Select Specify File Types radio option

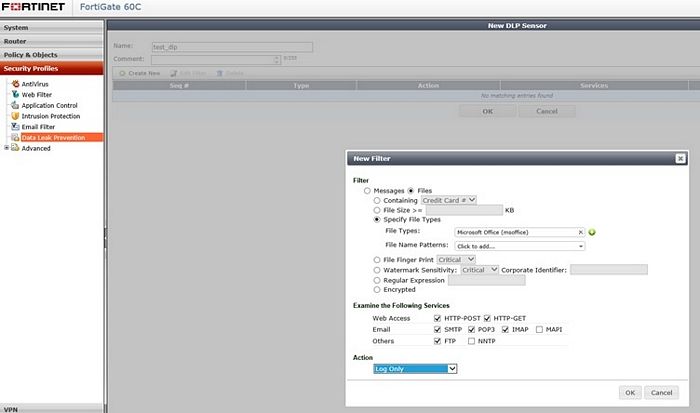point(377,220)
